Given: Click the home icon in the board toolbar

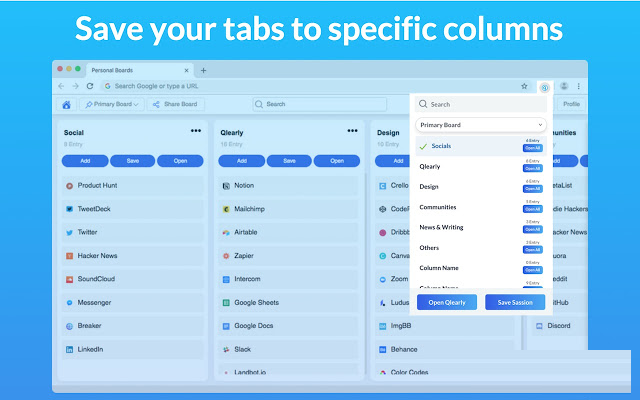Looking at the screenshot, I should click(x=66, y=104).
